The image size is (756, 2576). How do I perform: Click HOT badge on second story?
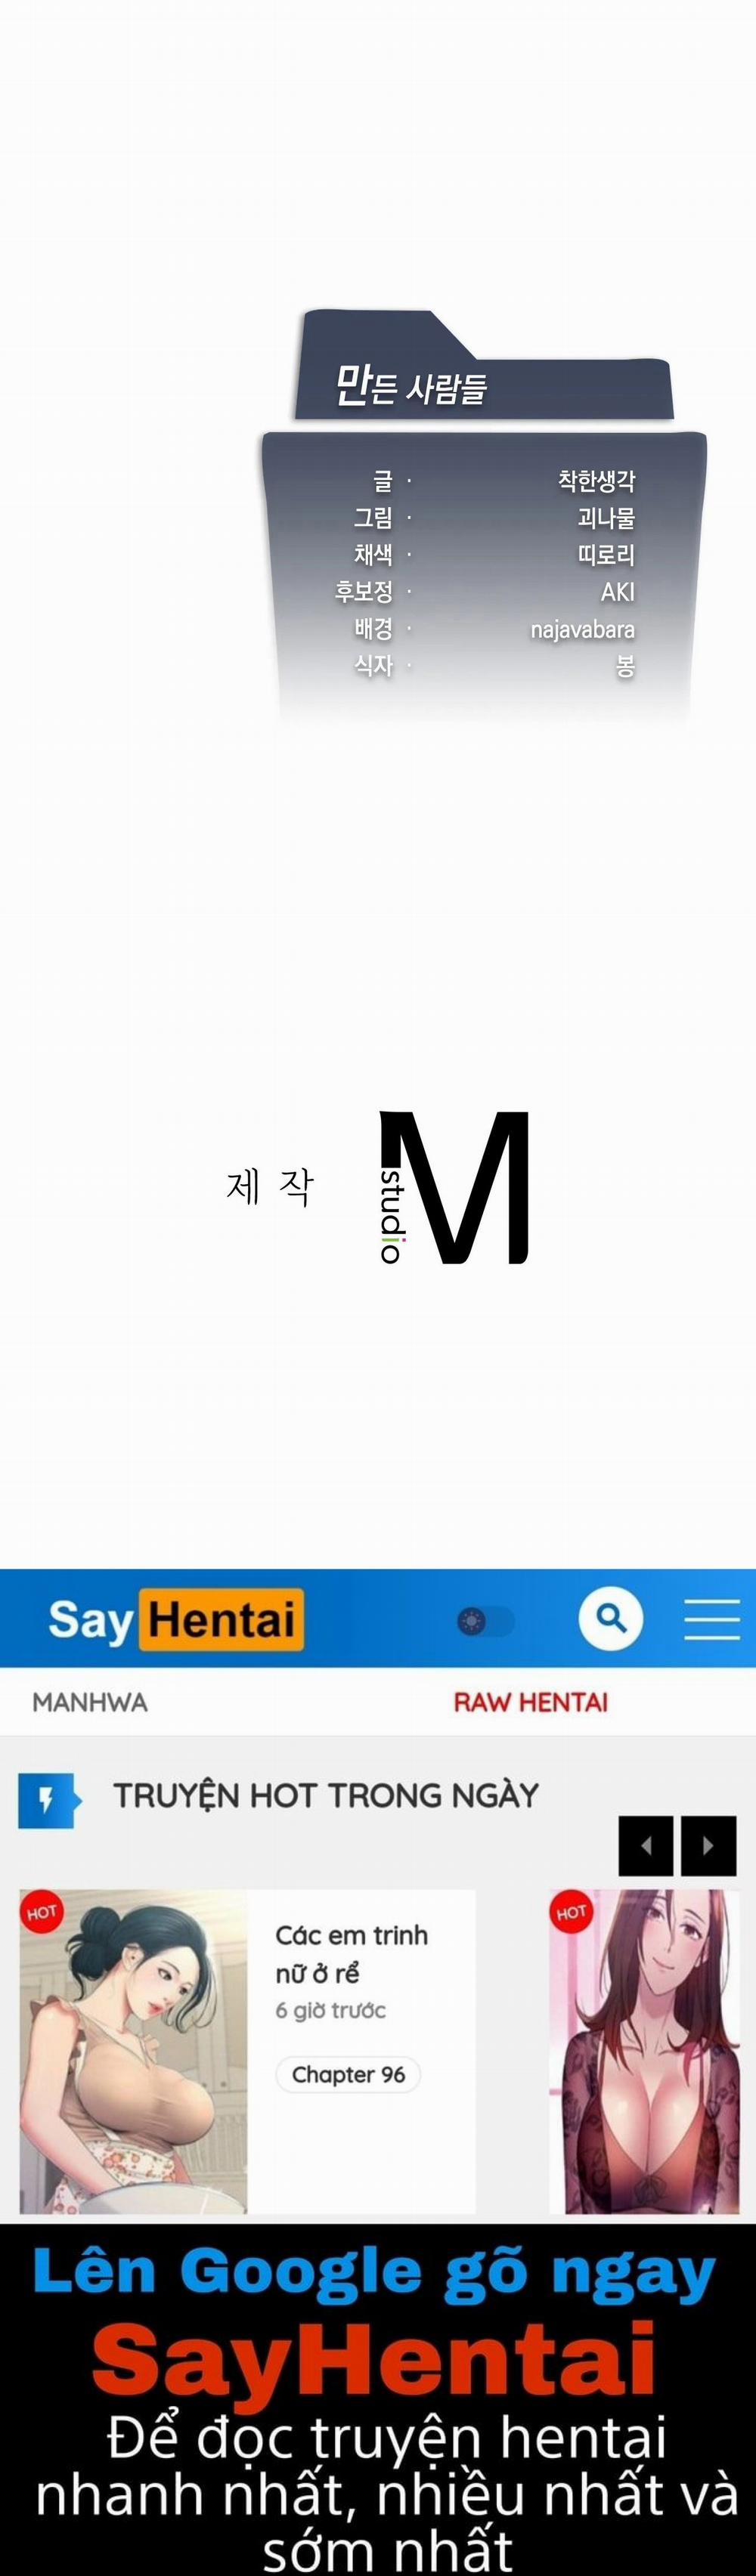click(x=571, y=1912)
